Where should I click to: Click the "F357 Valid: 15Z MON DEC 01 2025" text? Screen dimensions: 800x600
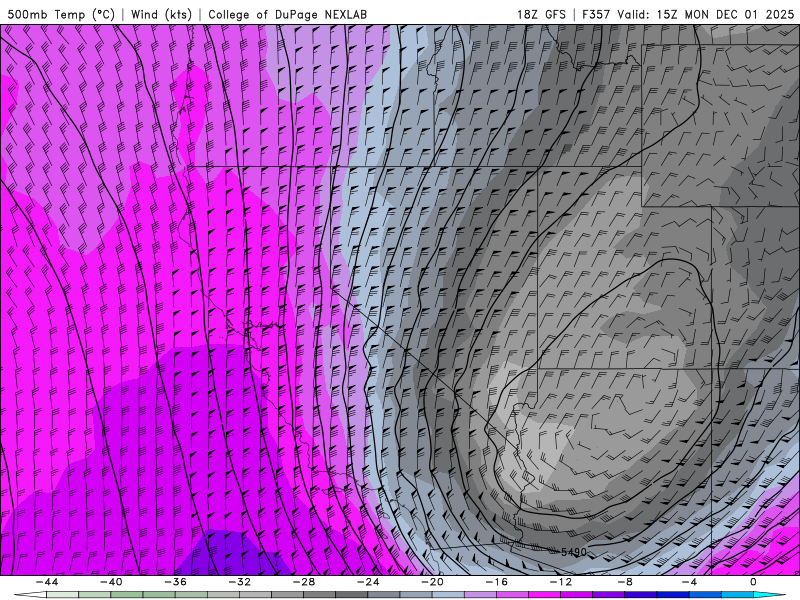coord(688,14)
